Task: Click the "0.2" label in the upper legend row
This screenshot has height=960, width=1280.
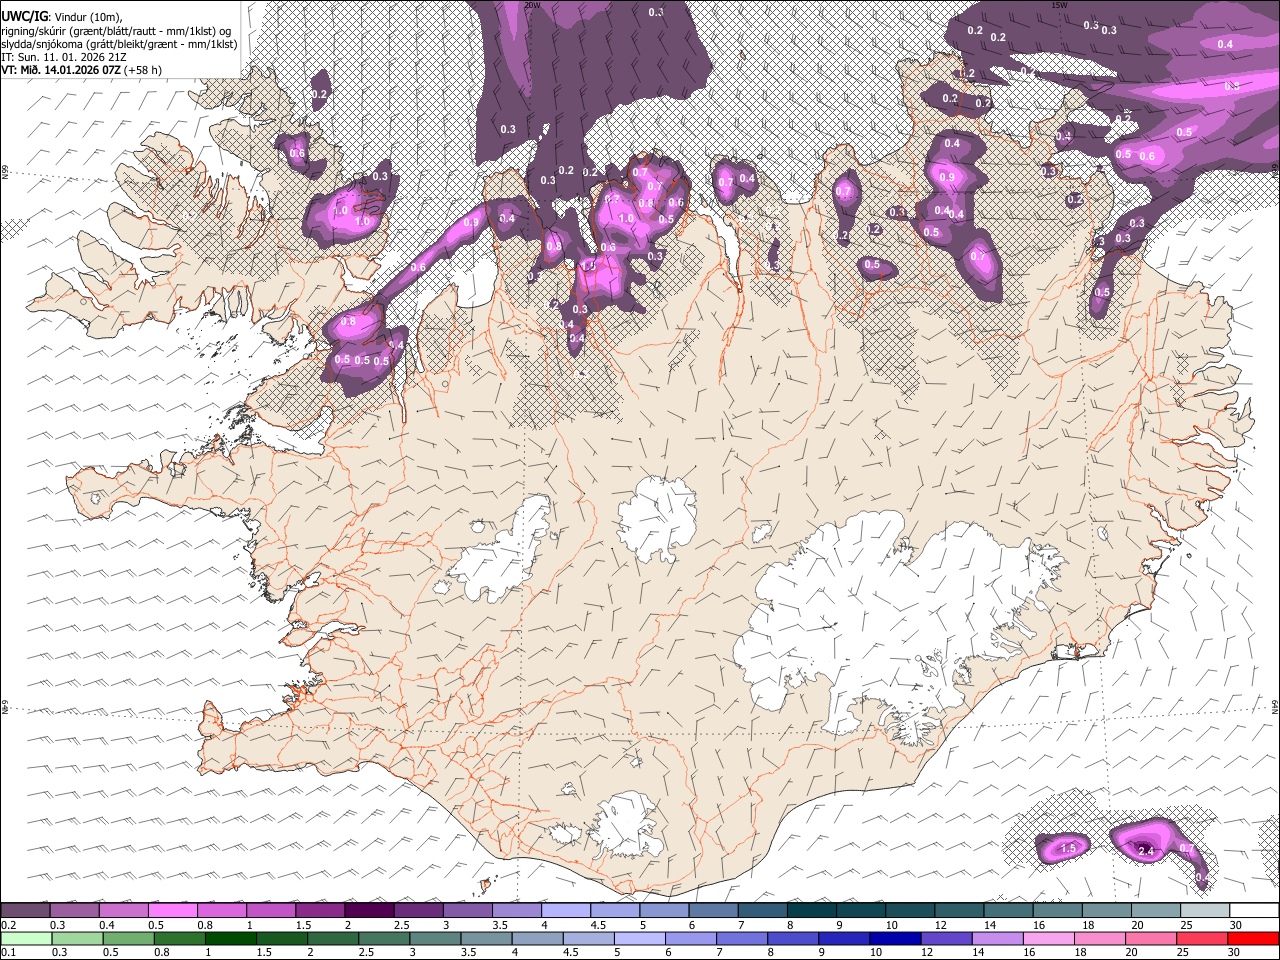Action: click(9, 925)
